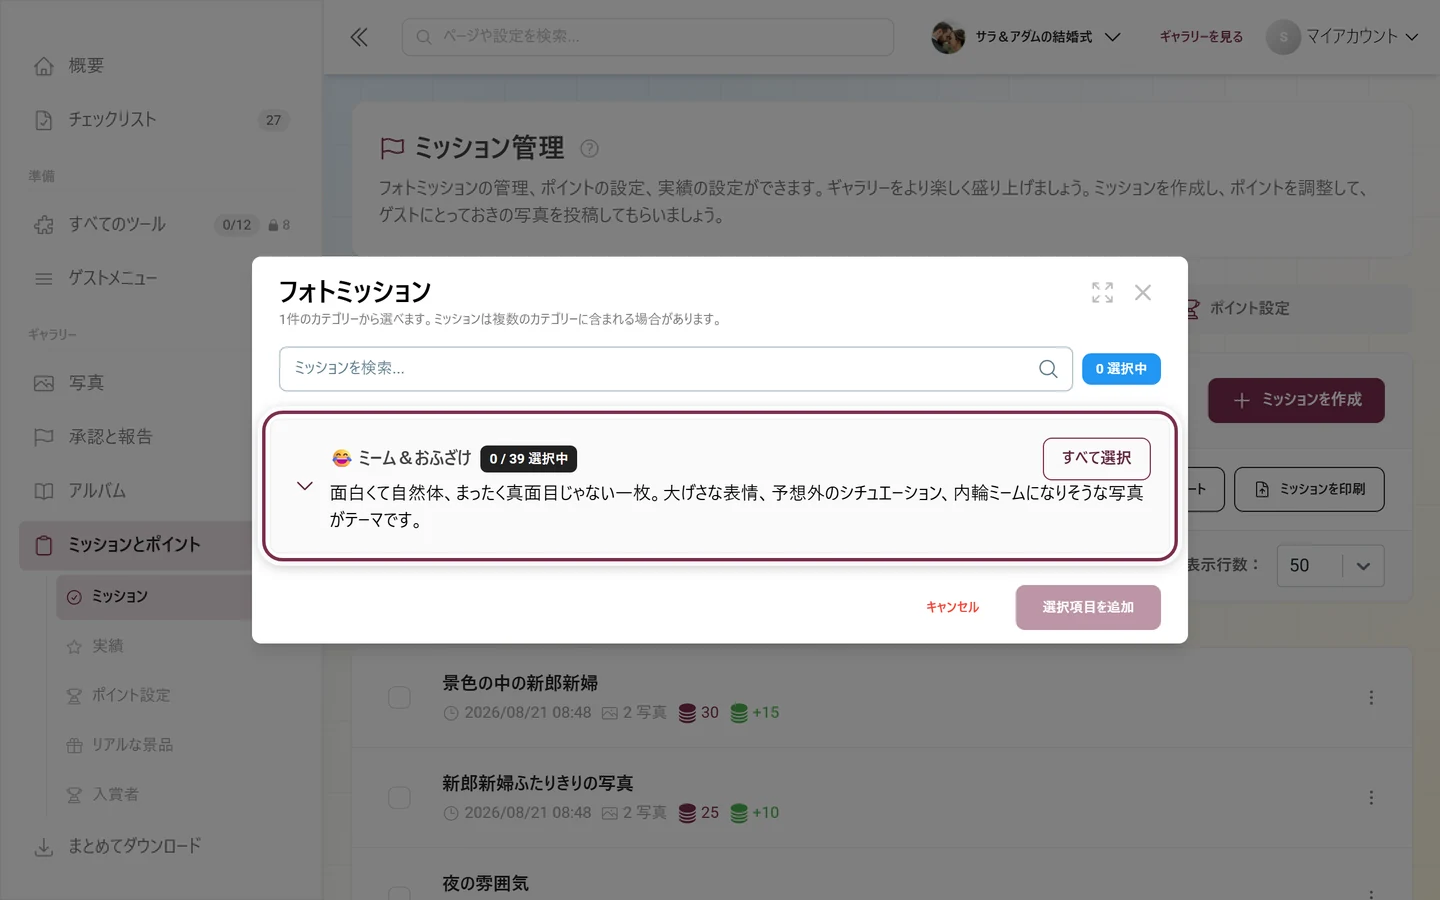Click the 0 選択中 badge button
This screenshot has width=1440, height=900.
click(1121, 369)
